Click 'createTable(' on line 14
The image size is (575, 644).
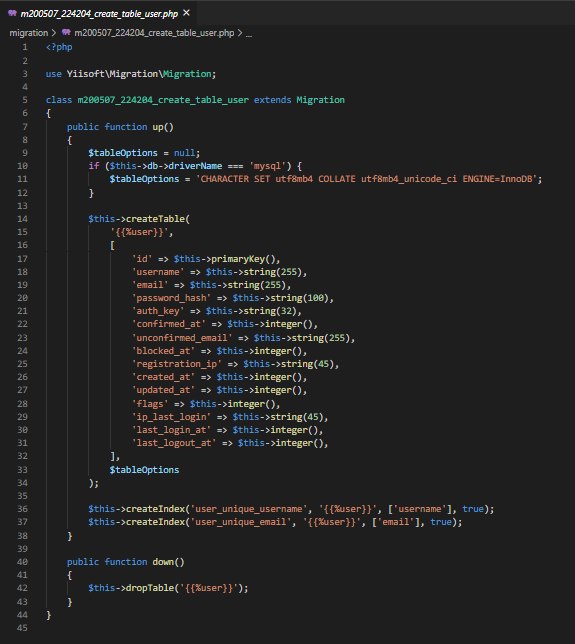click(x=158, y=219)
